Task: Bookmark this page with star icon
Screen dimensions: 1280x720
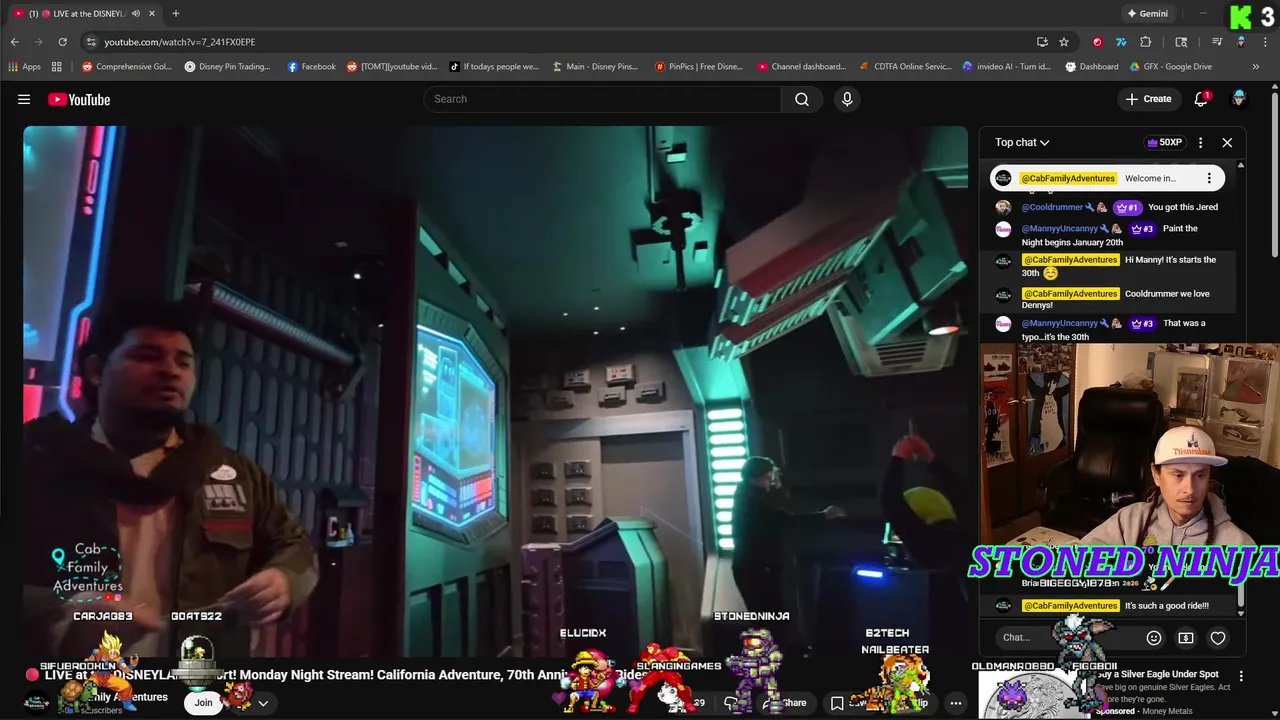Action: 1064,42
